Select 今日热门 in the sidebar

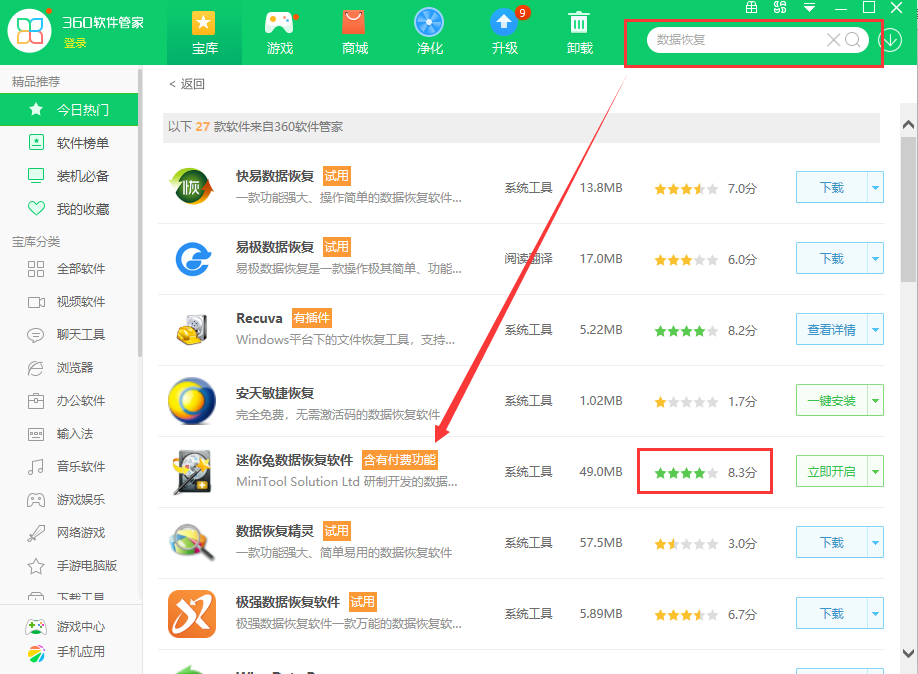[69, 110]
